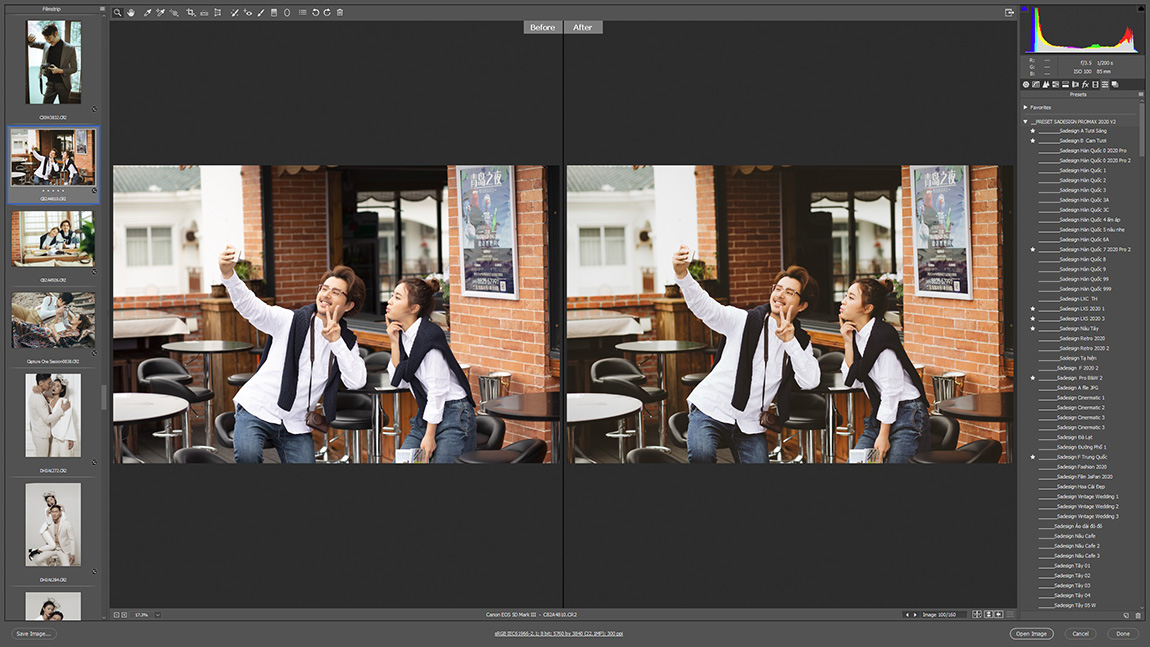Viewport: 1150px width, 647px height.
Task: Toggle full screen mode icon
Action: click(x=1009, y=12)
